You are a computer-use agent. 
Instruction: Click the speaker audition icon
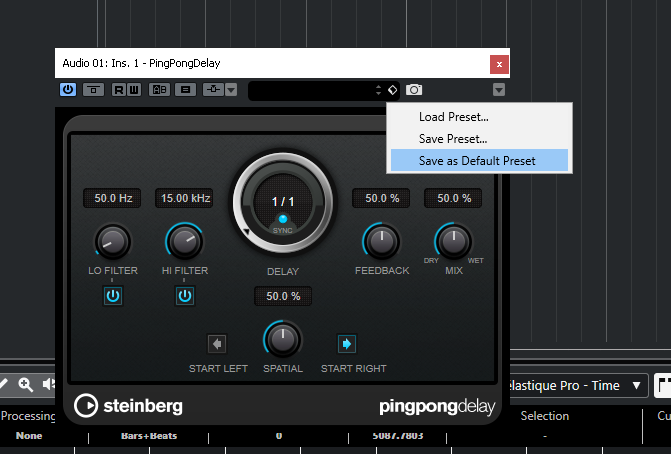(x=48, y=384)
